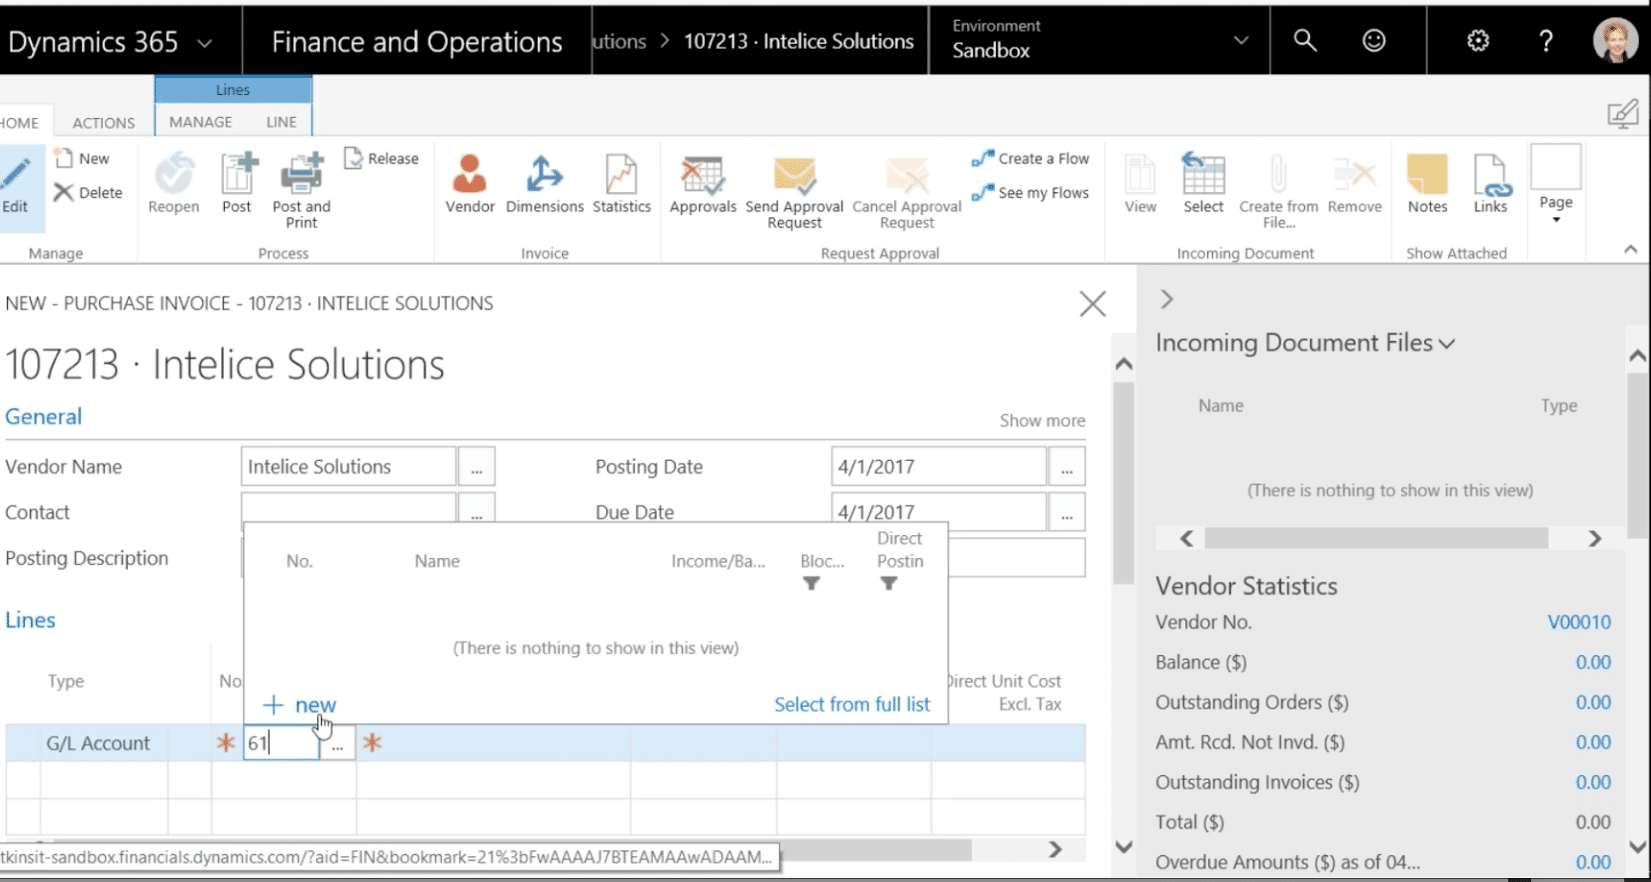
Task: Switch to the HOME ribbon tab
Action: [20, 122]
